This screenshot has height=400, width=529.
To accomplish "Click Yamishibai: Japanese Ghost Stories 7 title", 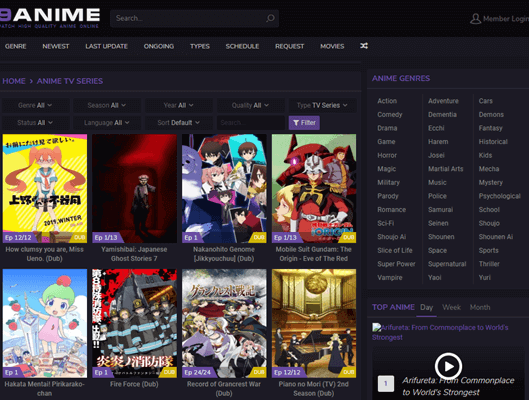I will 134,254.
